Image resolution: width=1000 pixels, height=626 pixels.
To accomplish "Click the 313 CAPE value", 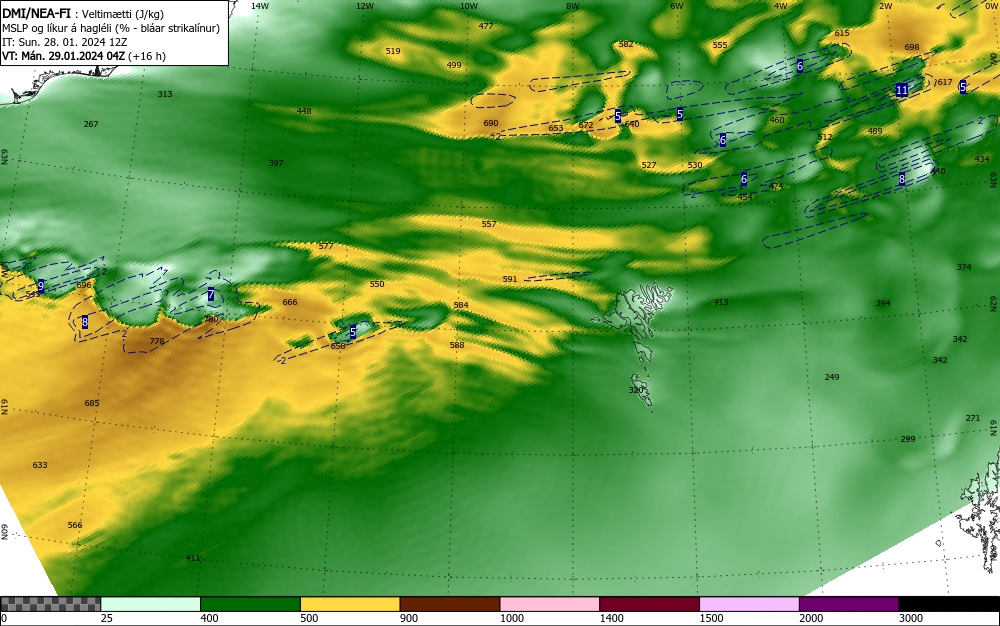I will 165,94.
